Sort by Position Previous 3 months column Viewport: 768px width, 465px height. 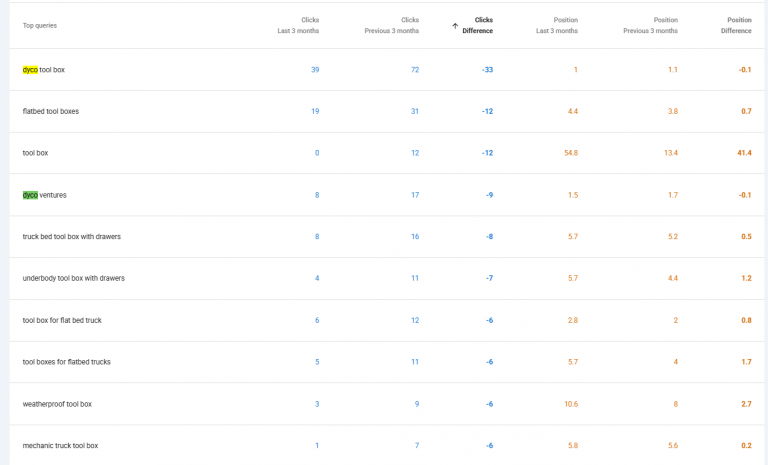click(x=650, y=25)
